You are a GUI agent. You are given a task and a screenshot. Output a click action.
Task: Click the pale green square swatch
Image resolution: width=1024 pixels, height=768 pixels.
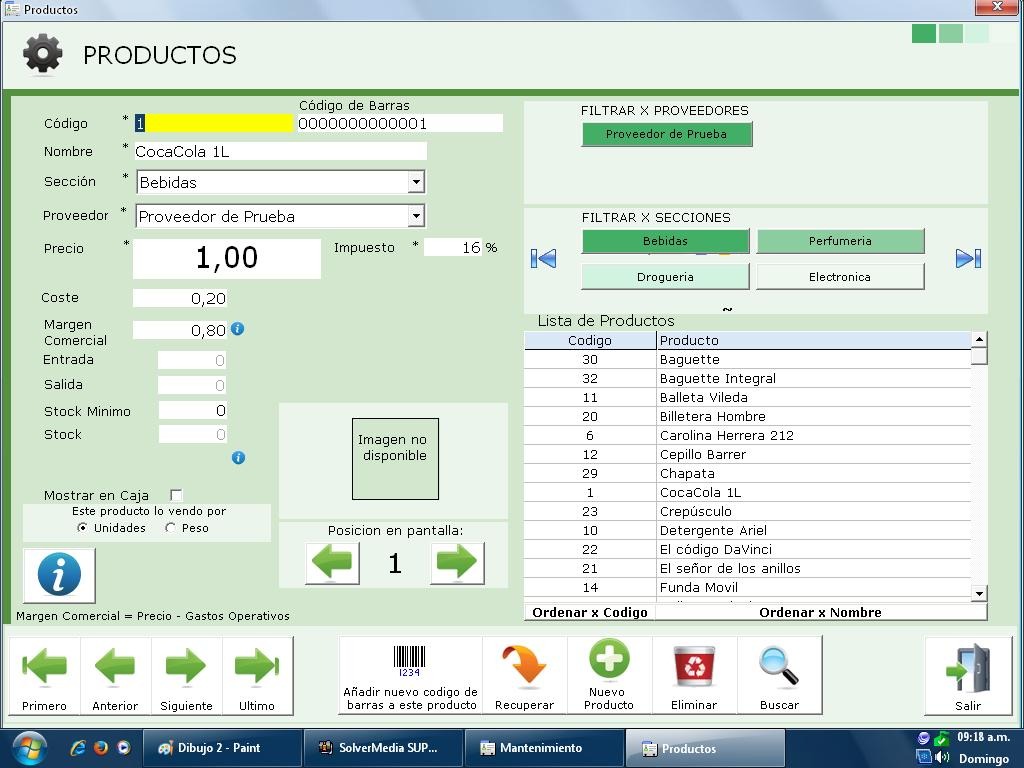(977, 33)
